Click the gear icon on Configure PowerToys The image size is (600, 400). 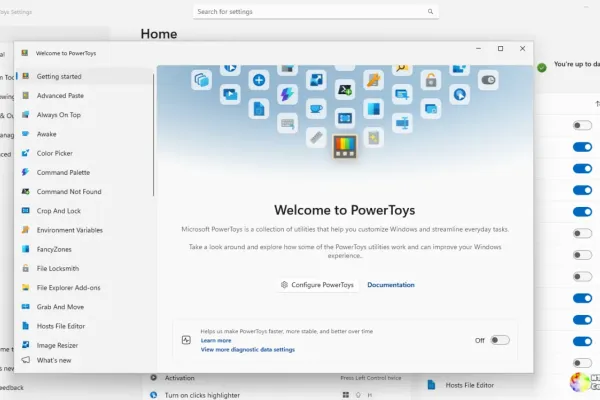pos(284,285)
